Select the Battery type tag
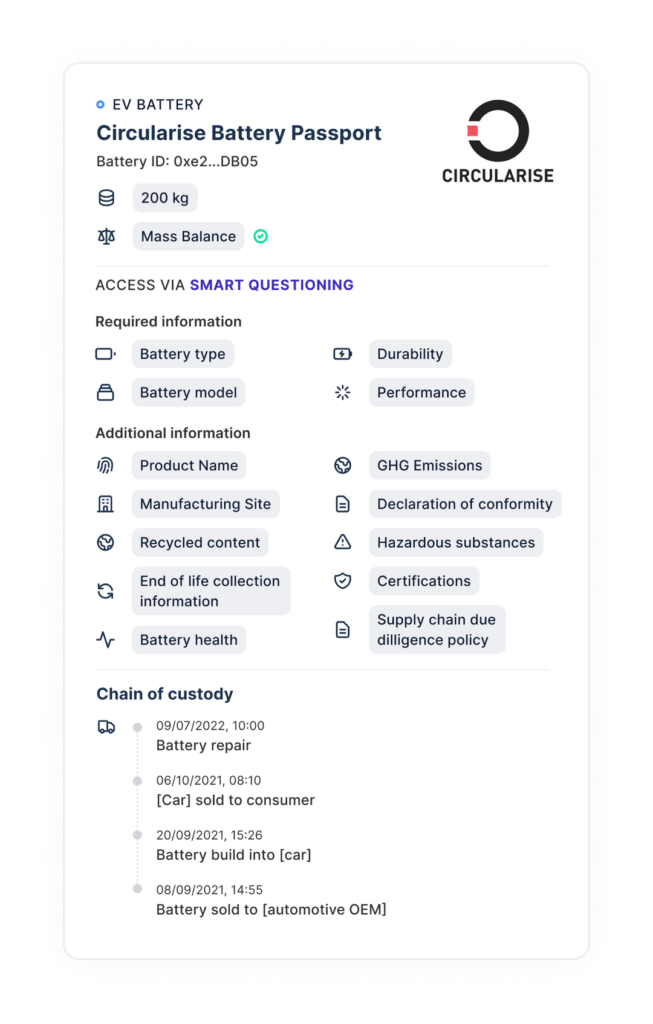 pos(182,354)
